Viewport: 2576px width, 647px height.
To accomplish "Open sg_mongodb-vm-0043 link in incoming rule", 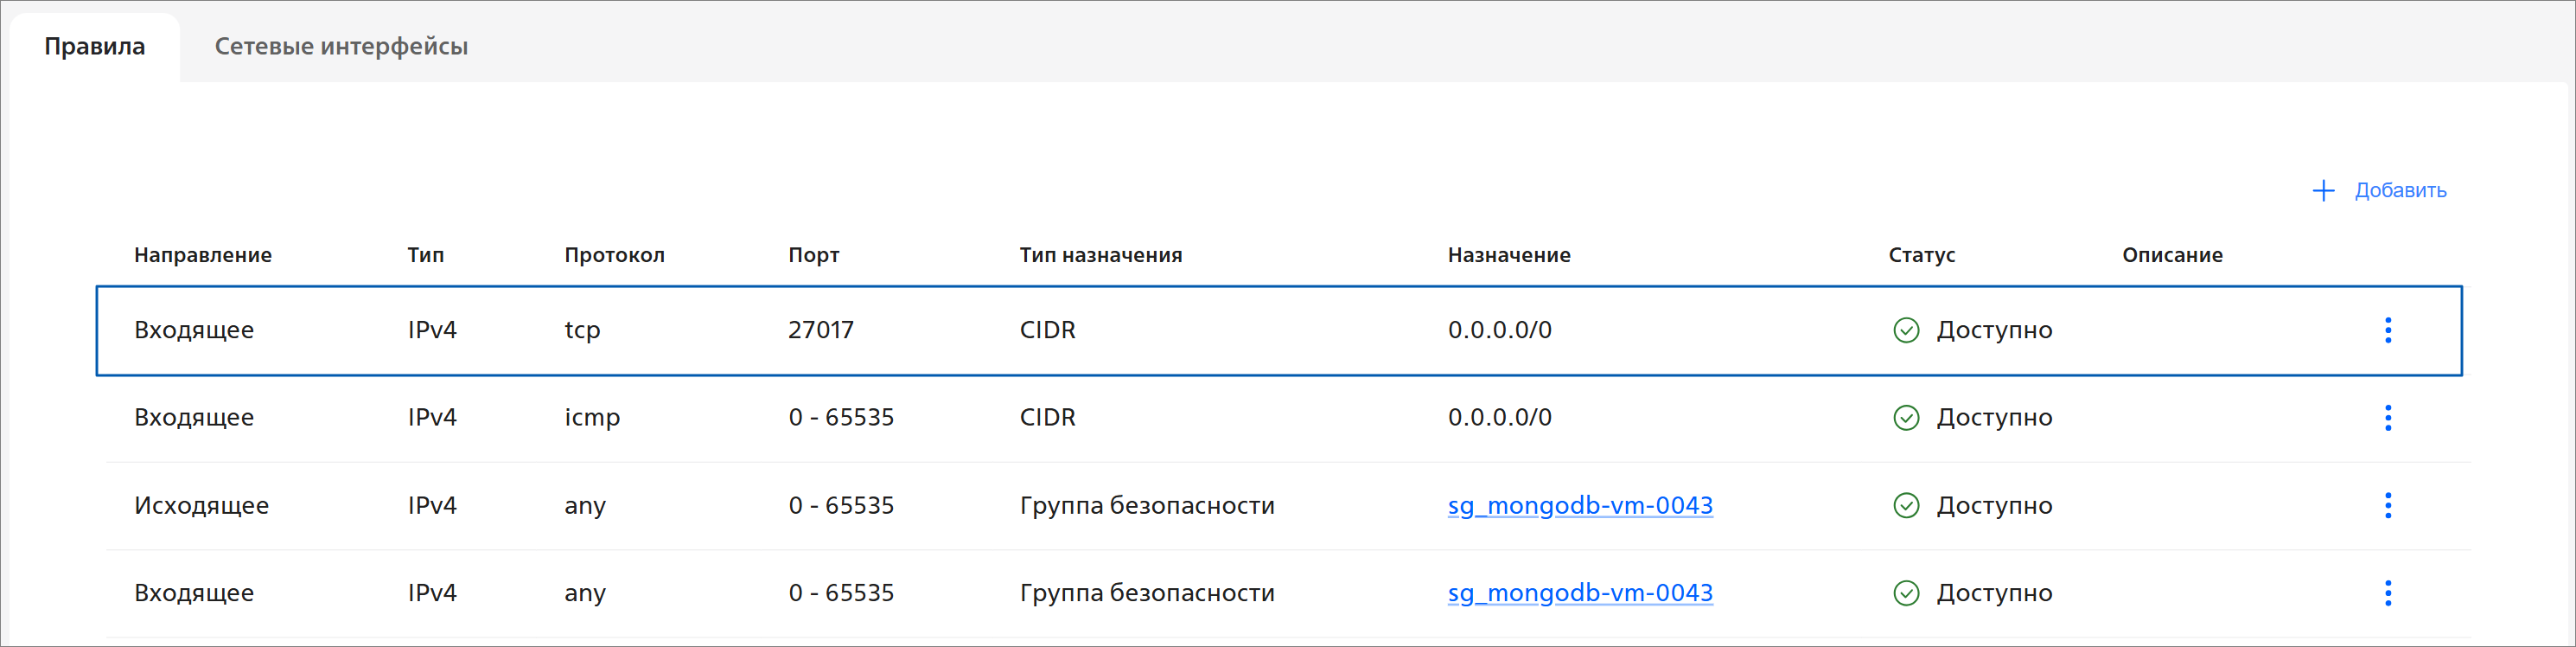I will tap(1579, 593).
